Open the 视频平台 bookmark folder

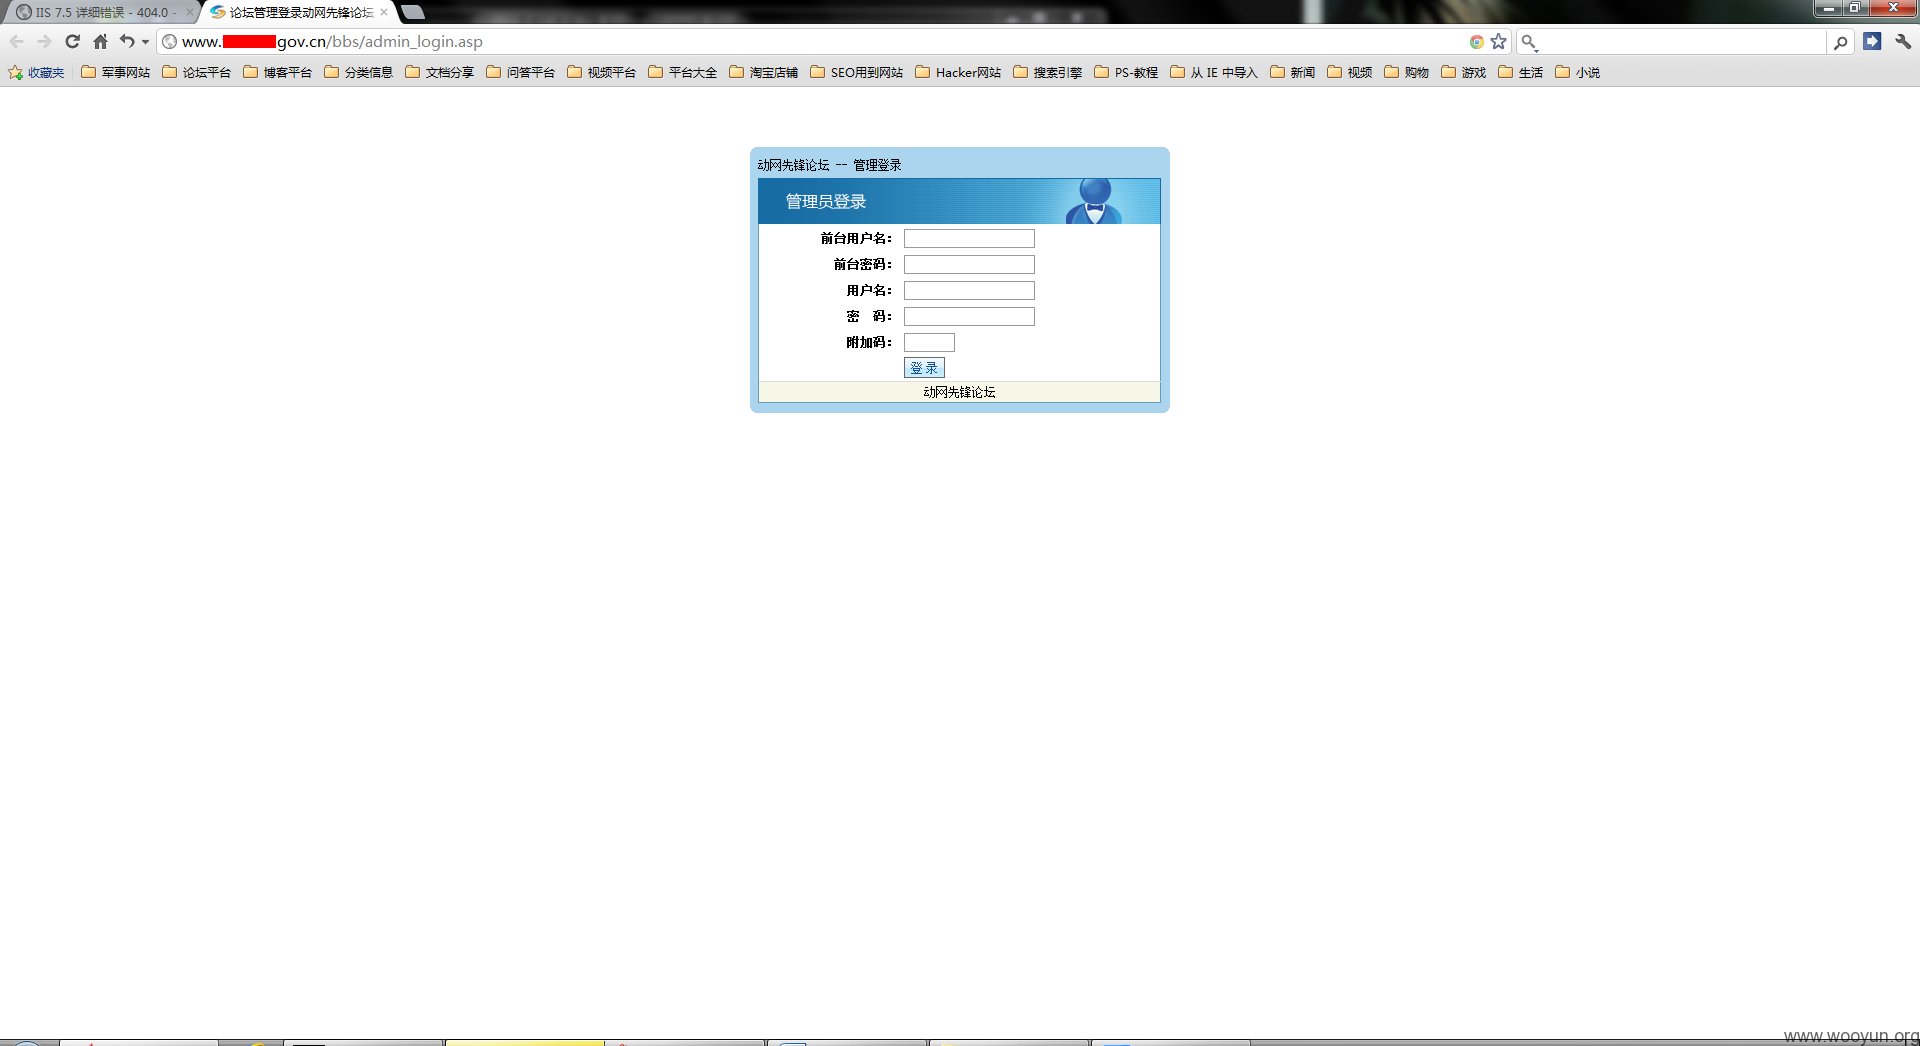coord(601,72)
